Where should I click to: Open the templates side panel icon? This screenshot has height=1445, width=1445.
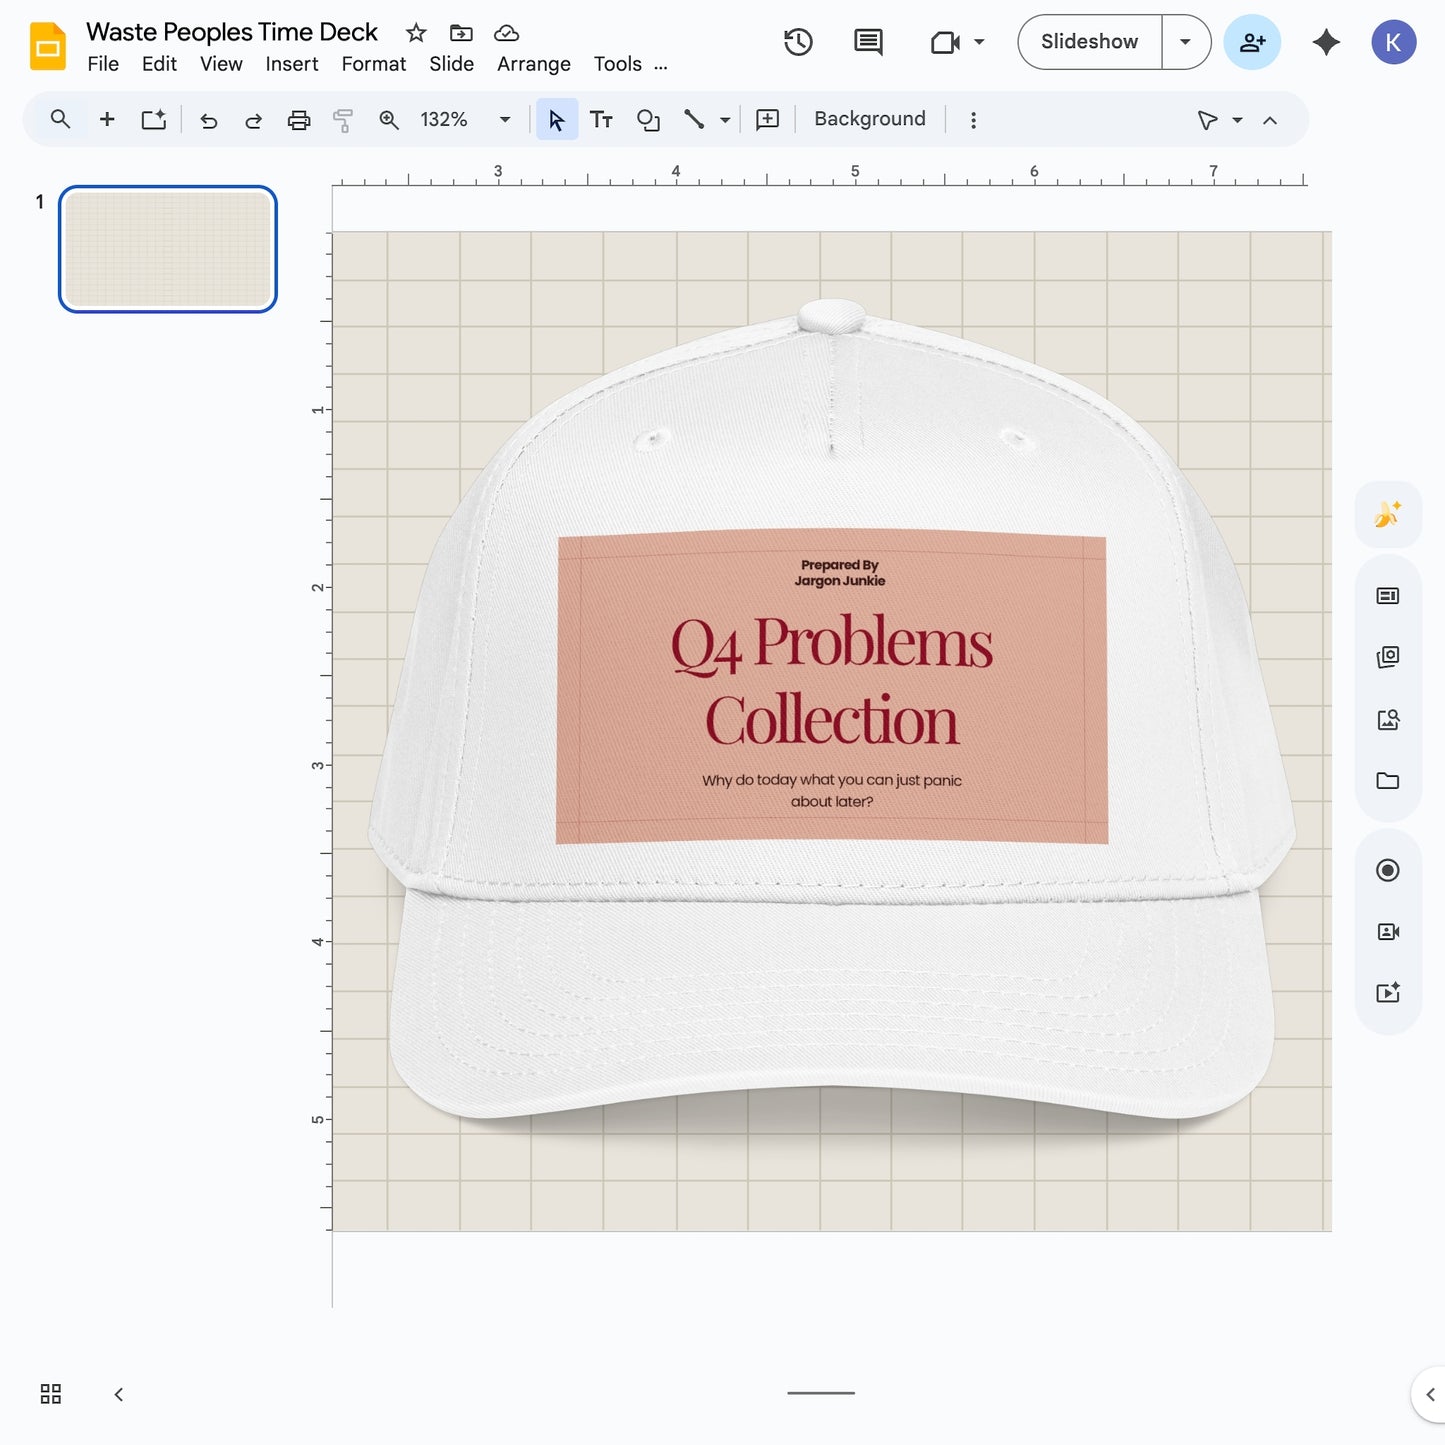1388,596
